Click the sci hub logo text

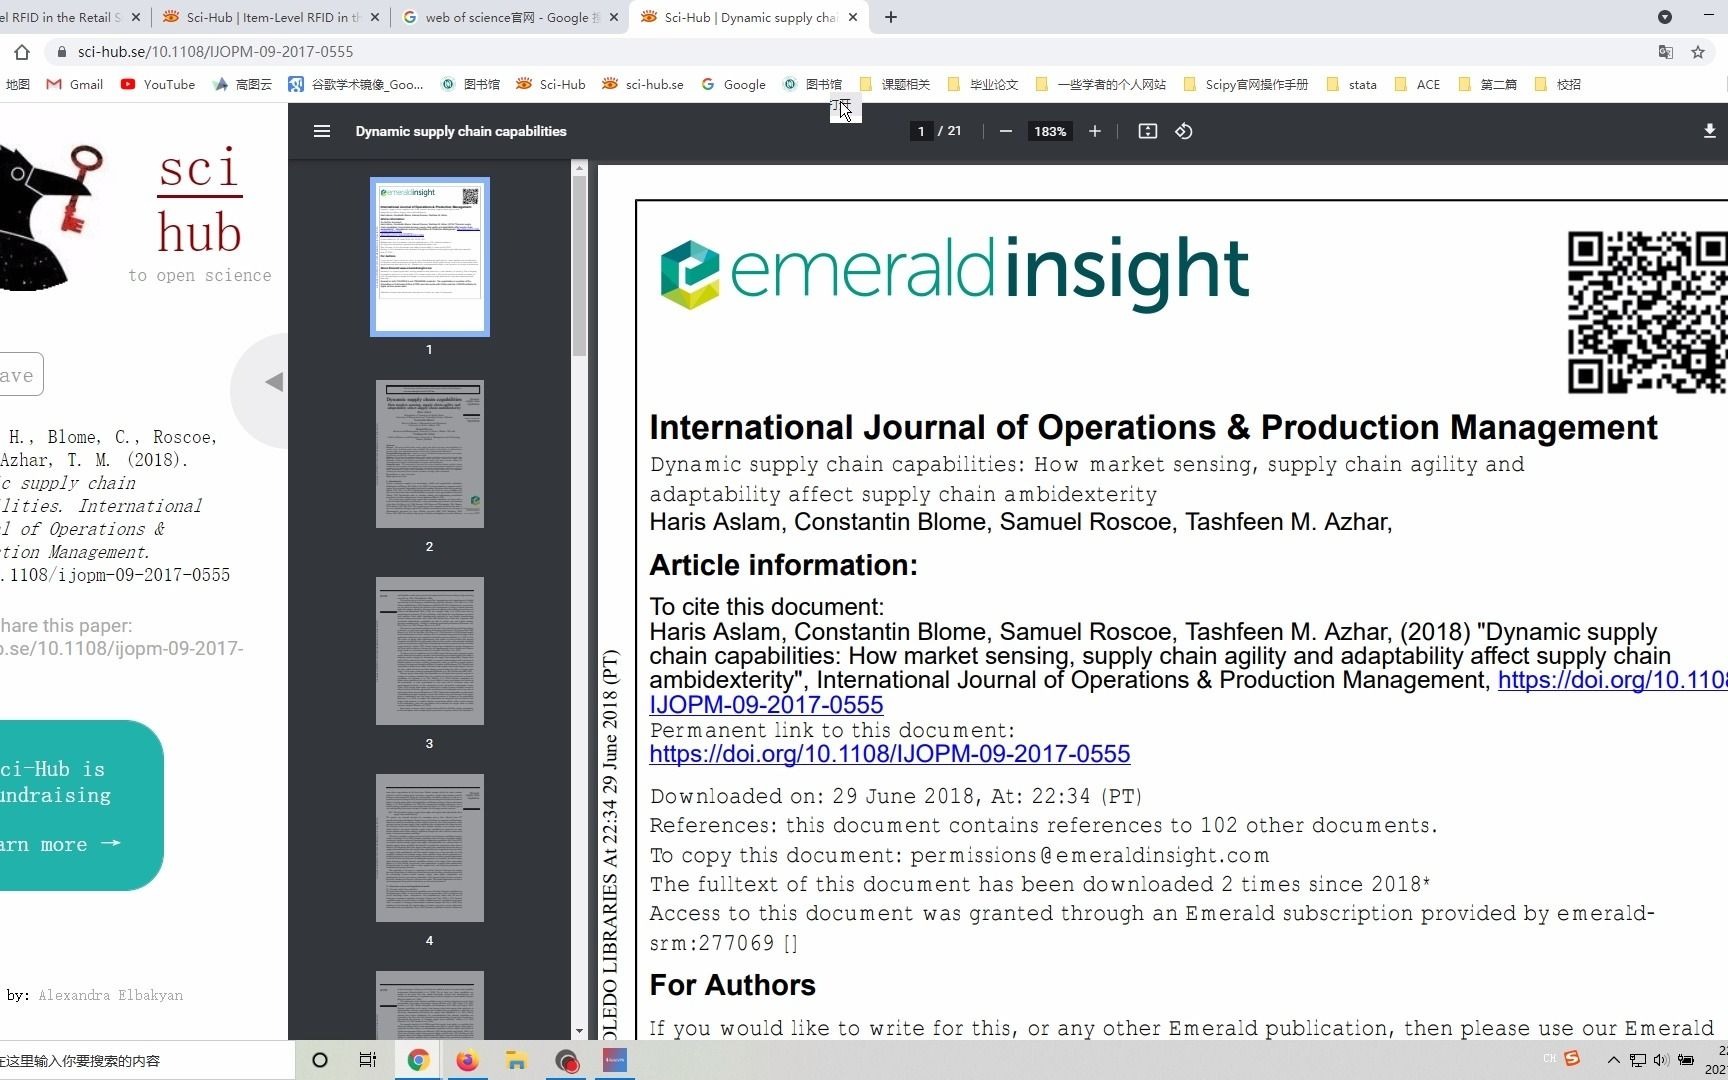[x=200, y=201]
